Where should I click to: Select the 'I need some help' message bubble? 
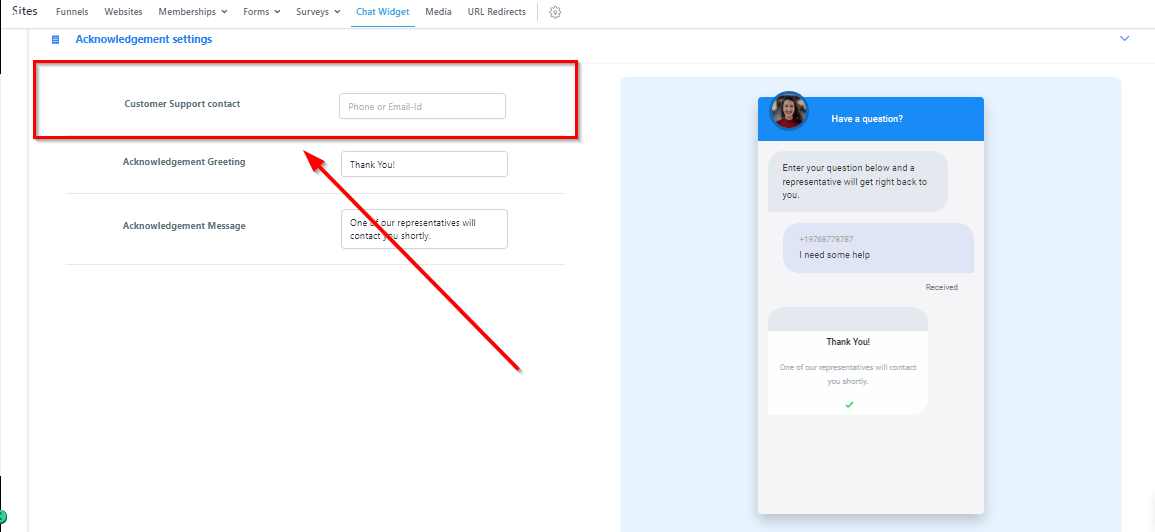(877, 248)
